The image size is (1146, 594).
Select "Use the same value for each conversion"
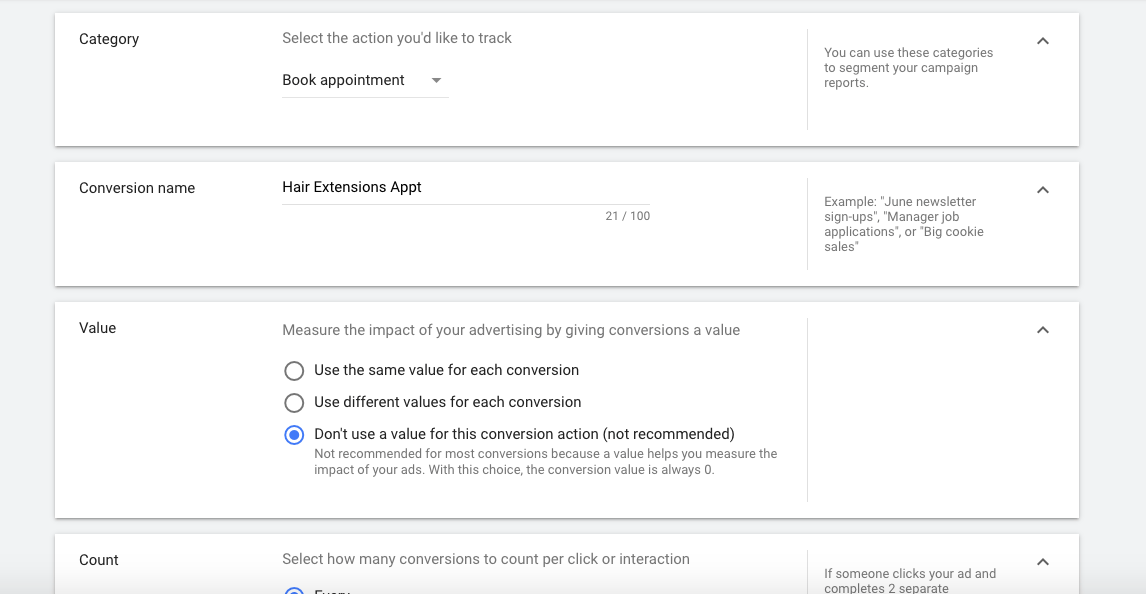tap(294, 370)
